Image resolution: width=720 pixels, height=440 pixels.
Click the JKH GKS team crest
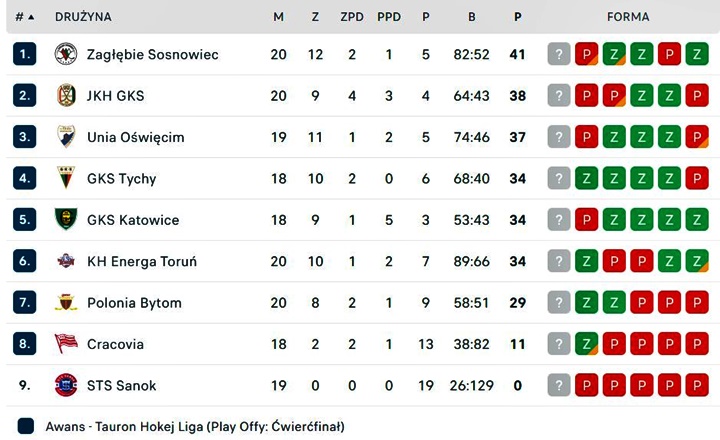[66, 96]
